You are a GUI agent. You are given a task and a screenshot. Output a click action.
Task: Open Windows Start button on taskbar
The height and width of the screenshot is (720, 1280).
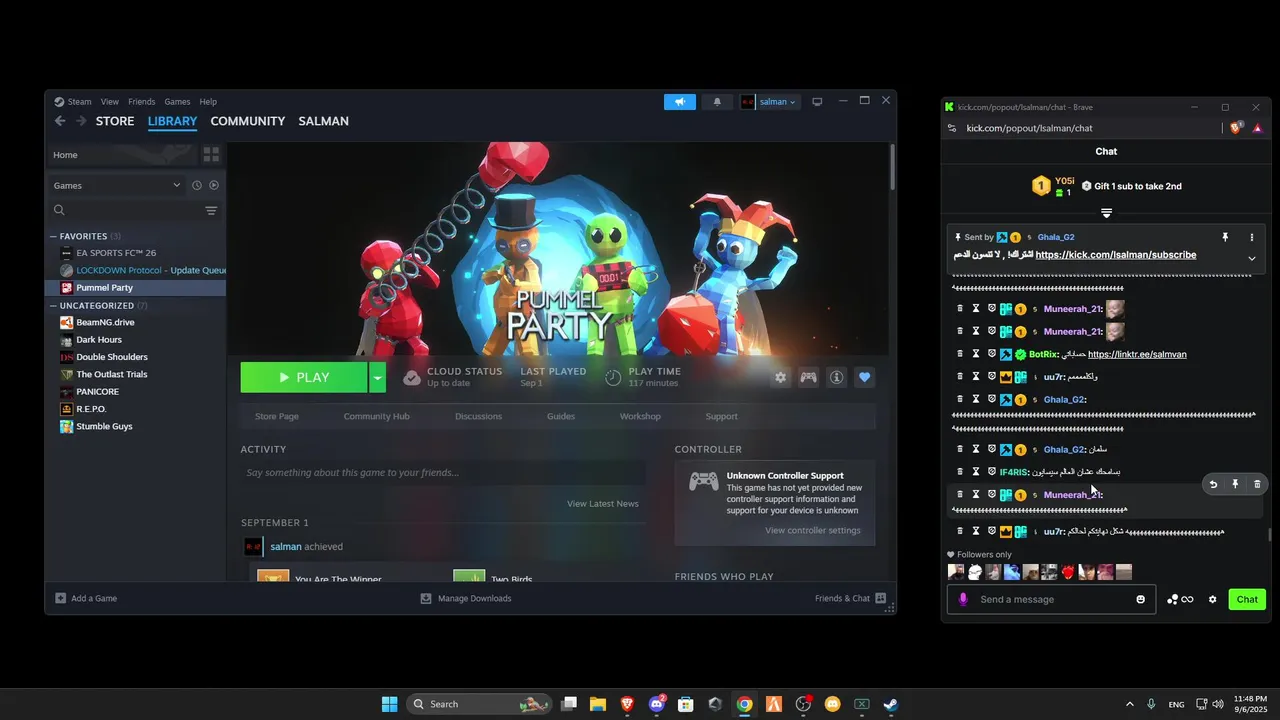coord(389,704)
